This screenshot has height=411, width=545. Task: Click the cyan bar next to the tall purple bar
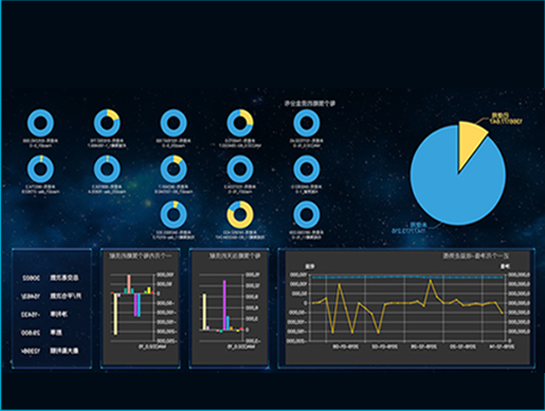(228, 323)
